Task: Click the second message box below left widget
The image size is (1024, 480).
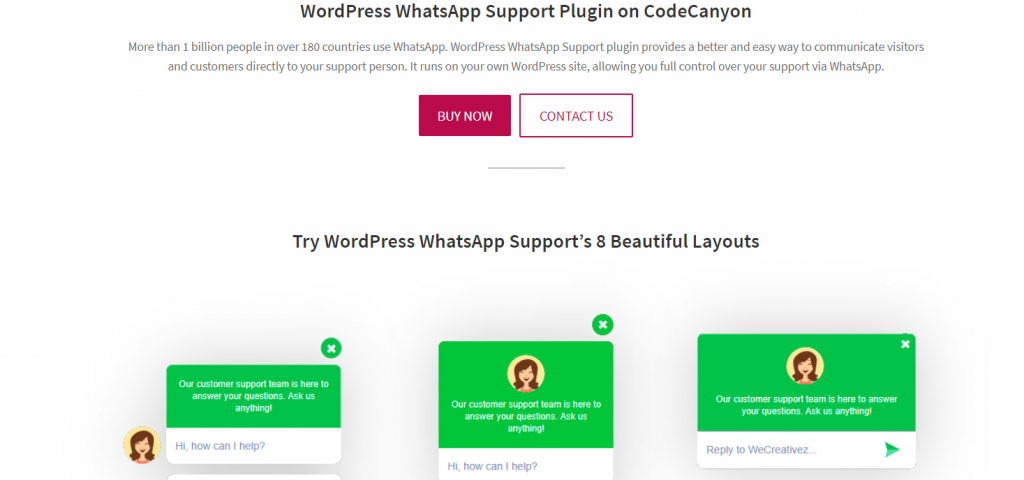Action: click(x=253, y=477)
